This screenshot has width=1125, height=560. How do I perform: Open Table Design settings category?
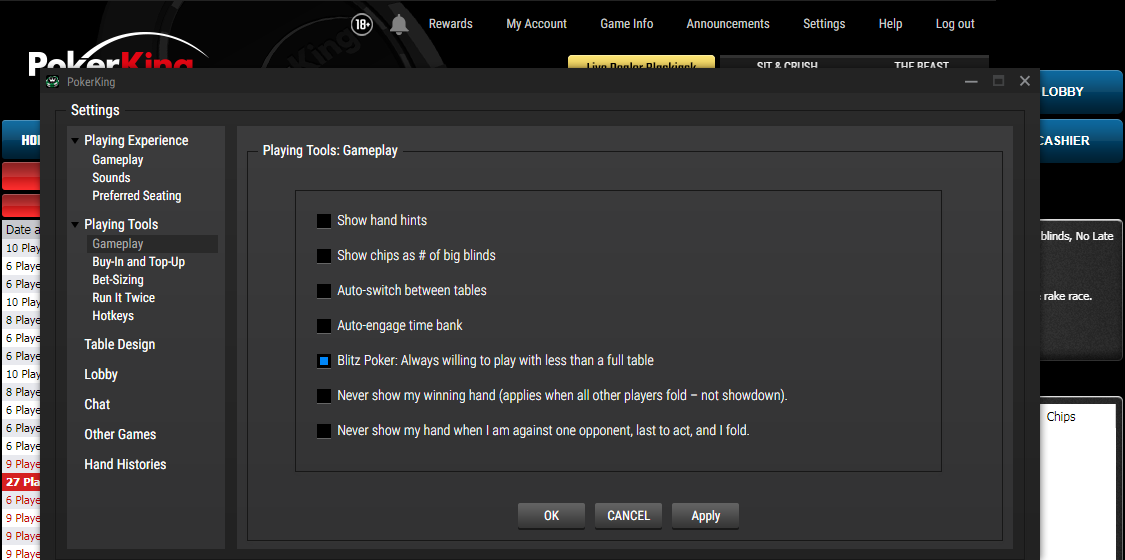[x=119, y=344]
